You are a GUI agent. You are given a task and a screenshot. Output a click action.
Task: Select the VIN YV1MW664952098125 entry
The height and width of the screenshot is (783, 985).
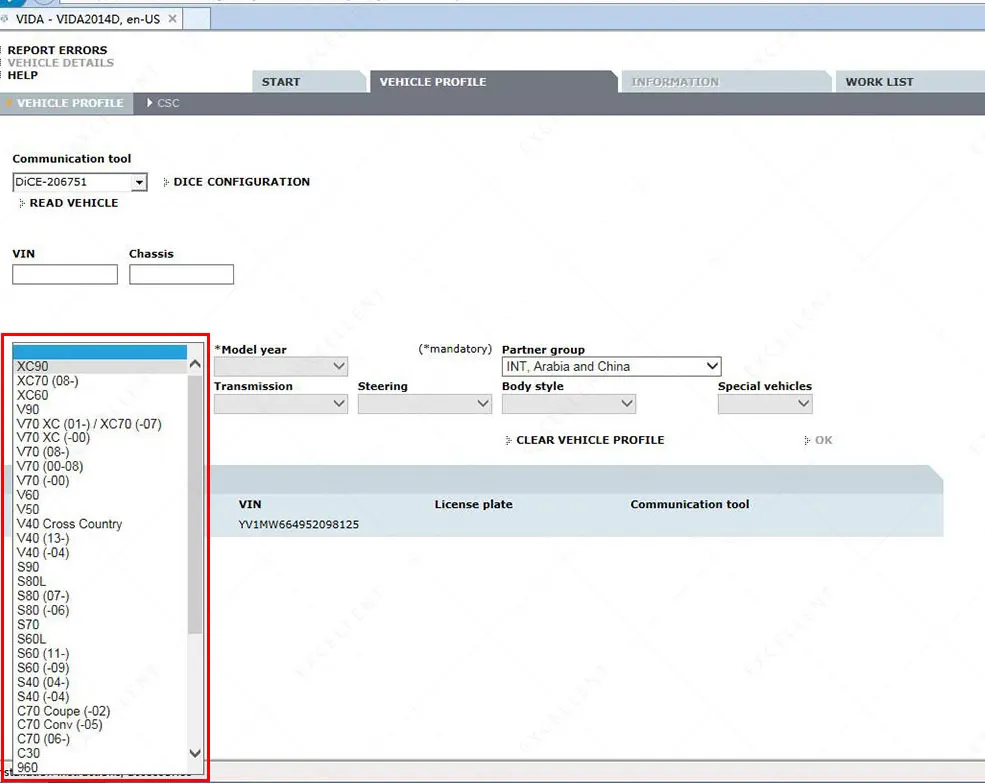tap(298, 524)
